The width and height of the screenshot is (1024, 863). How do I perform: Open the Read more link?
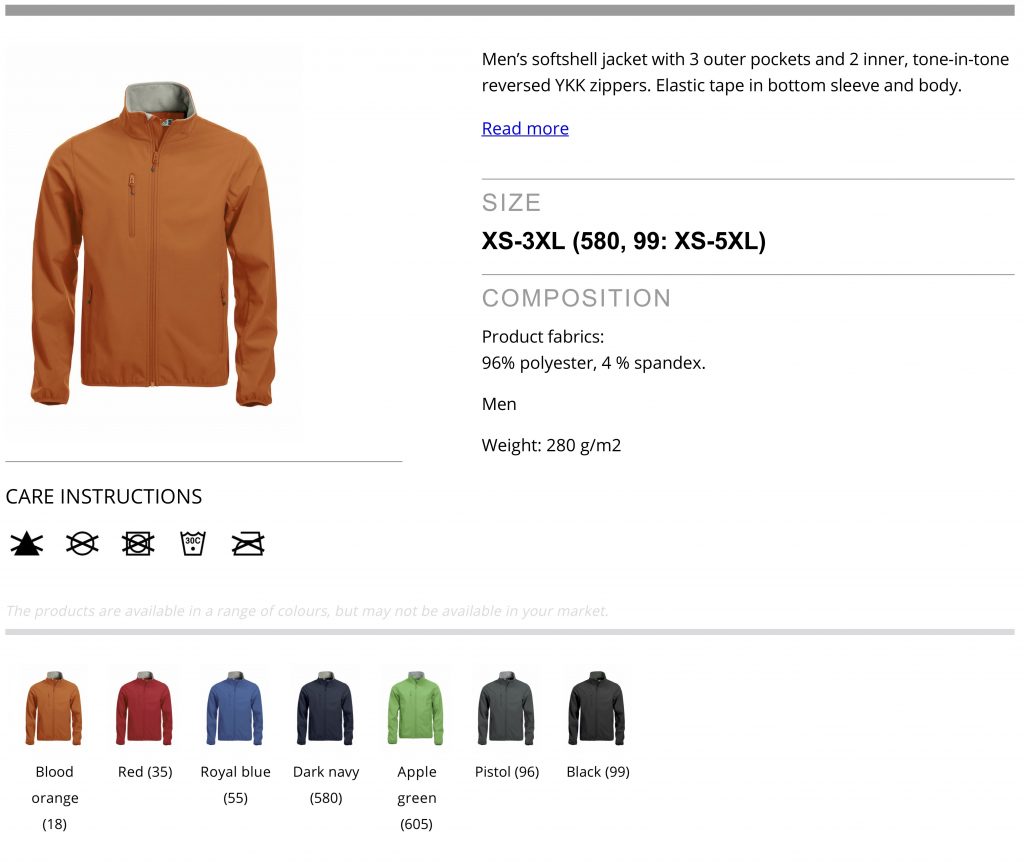[x=525, y=129]
